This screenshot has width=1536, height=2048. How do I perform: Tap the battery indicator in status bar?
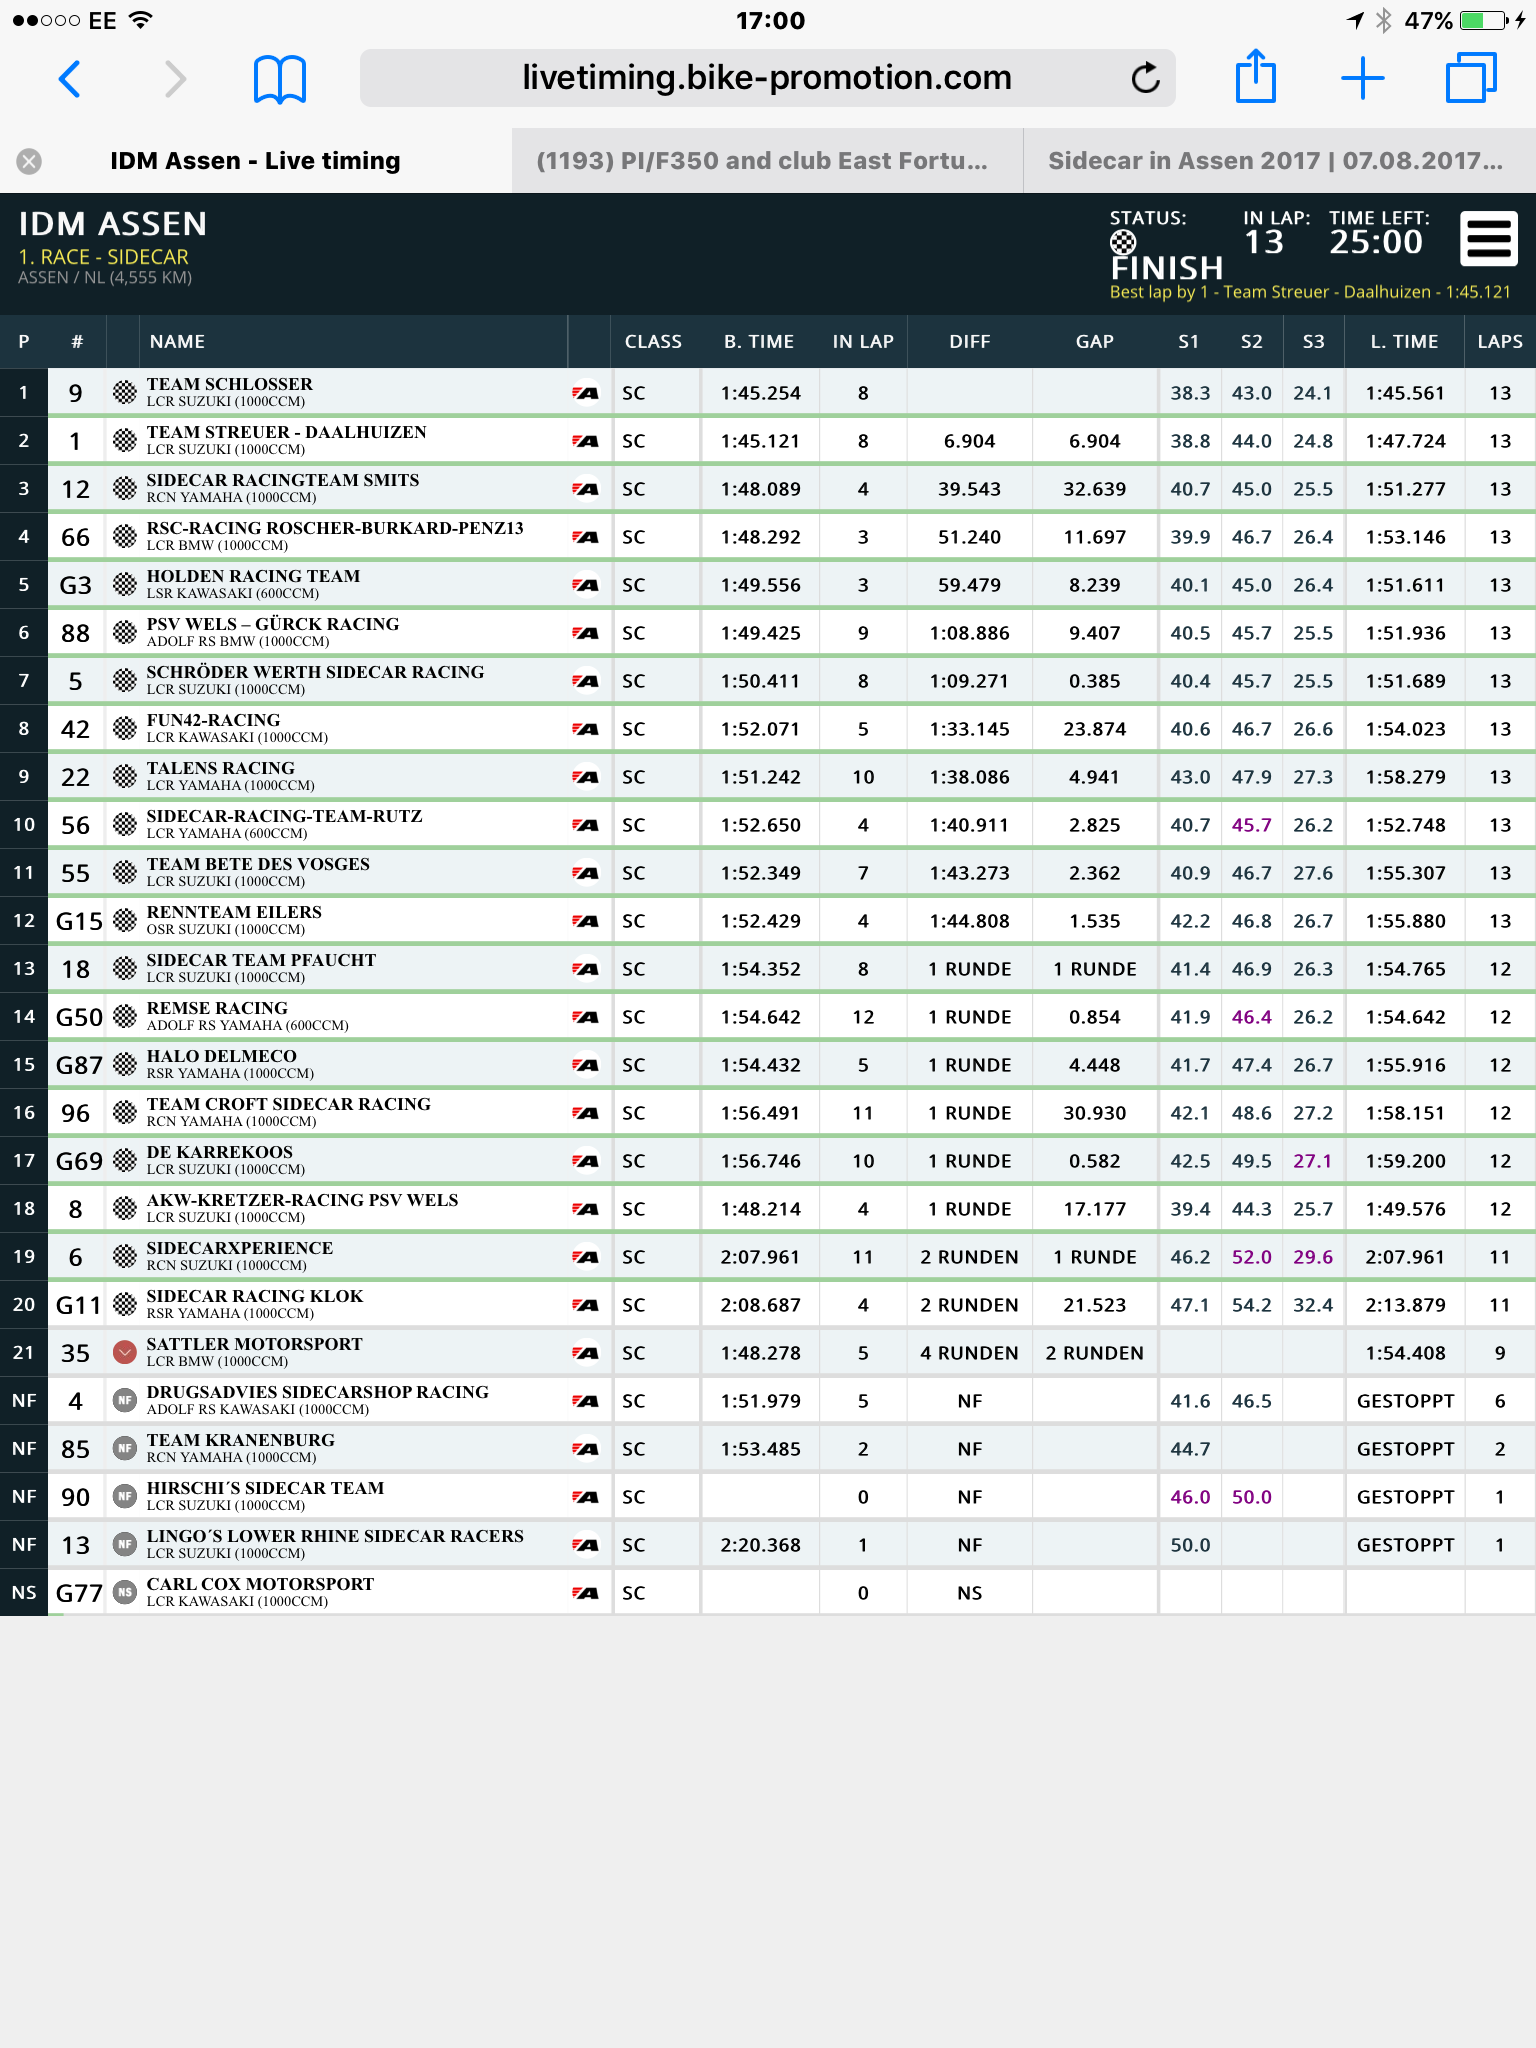(x=1484, y=20)
